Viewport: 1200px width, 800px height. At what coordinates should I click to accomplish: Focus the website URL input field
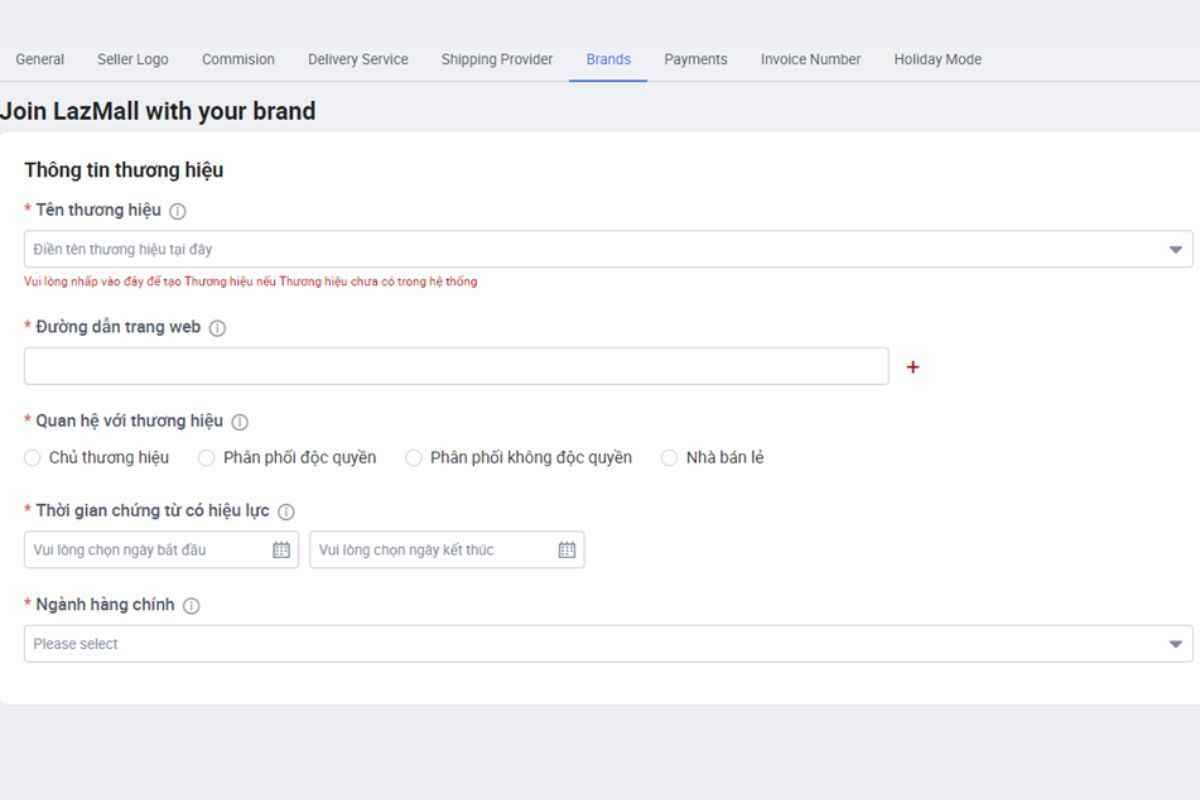click(x=456, y=366)
